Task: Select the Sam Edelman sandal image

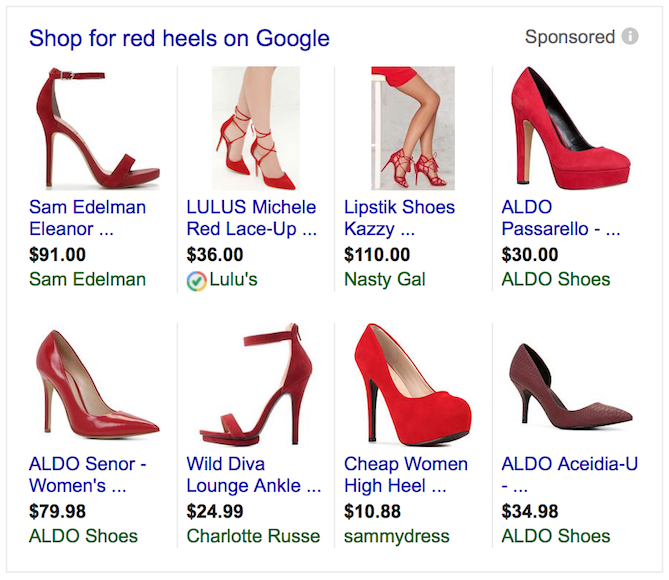Action: [98, 128]
